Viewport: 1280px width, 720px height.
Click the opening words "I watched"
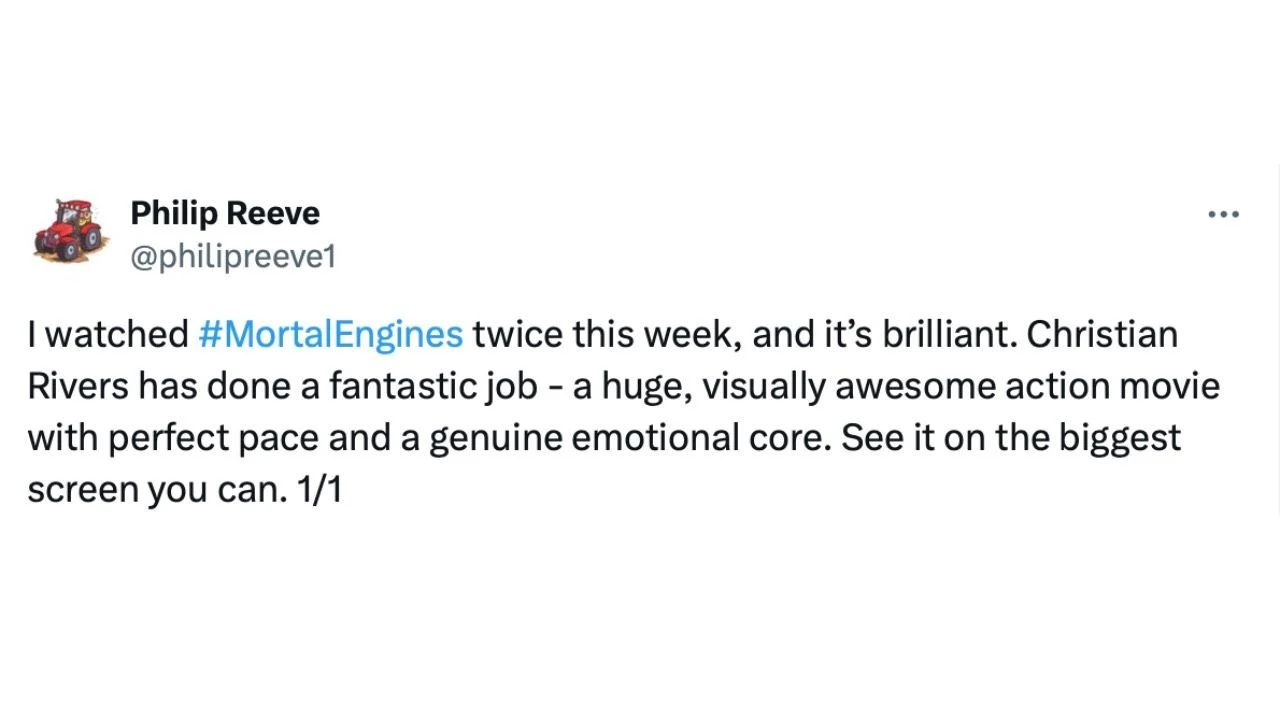108,334
